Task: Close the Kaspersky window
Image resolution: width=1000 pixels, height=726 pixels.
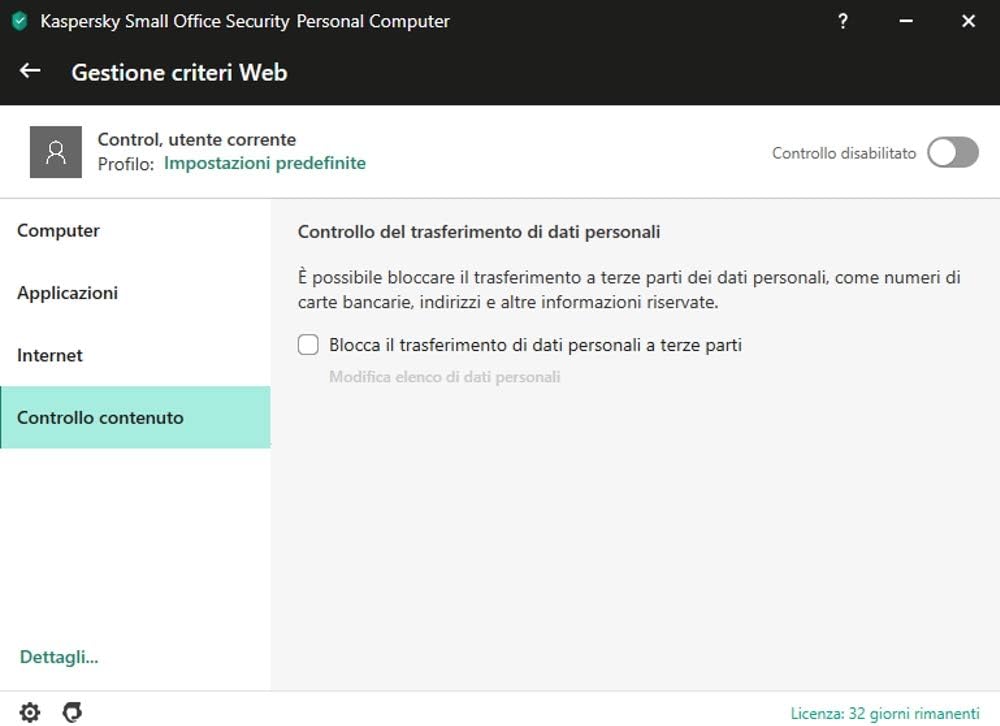Action: [968, 21]
